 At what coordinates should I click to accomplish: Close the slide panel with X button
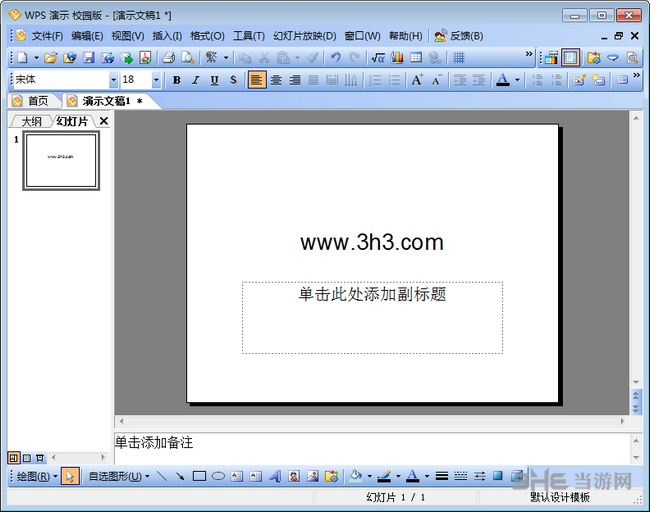click(x=104, y=121)
